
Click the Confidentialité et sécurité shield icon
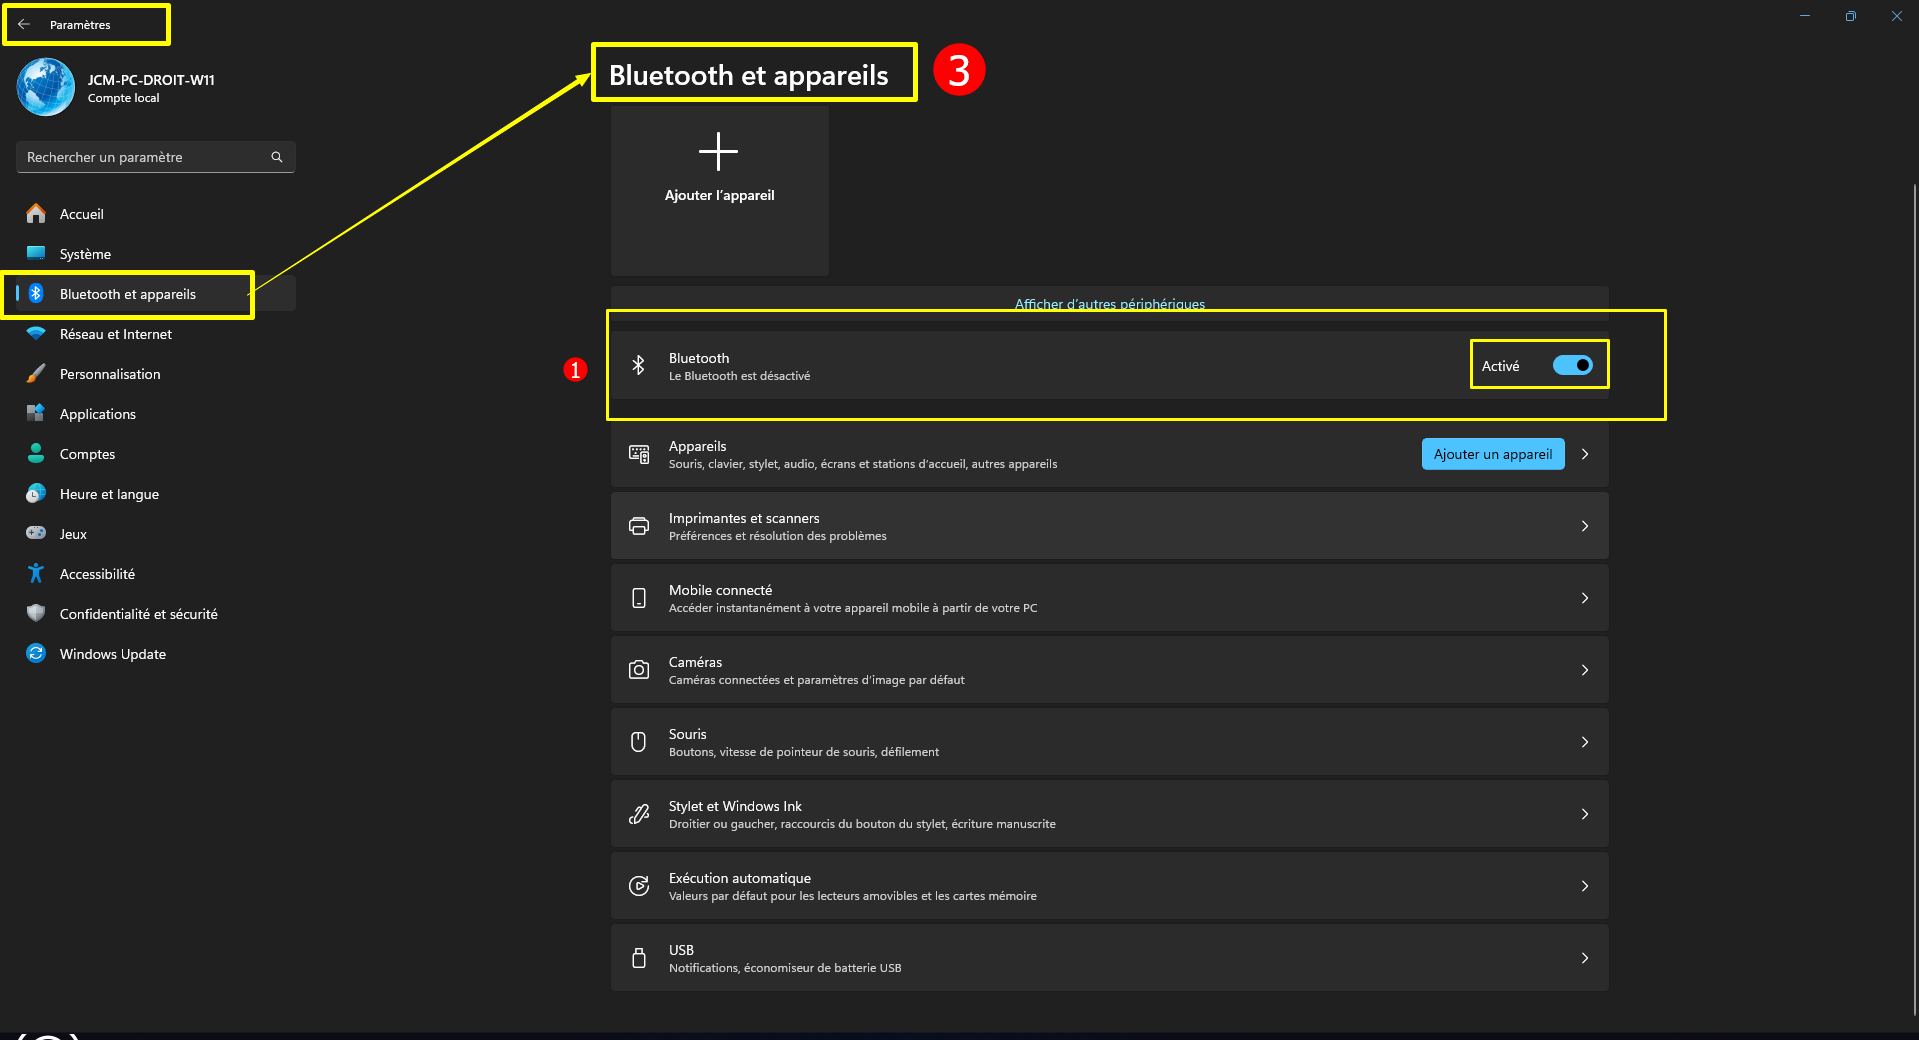pyautogui.click(x=36, y=614)
